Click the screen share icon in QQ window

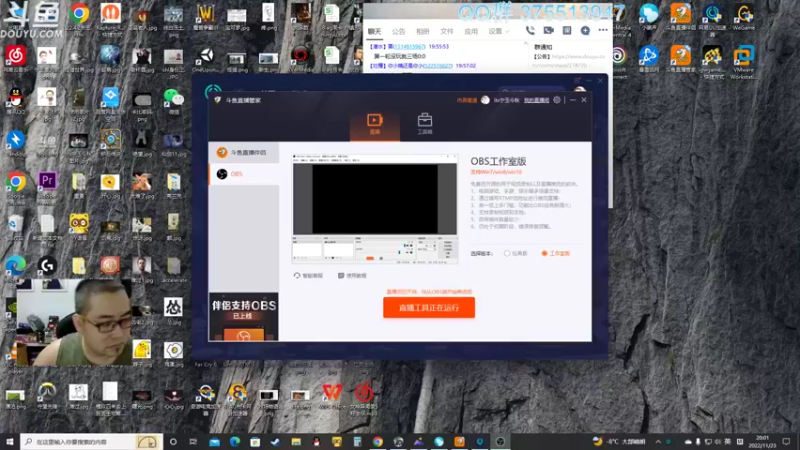(567, 31)
